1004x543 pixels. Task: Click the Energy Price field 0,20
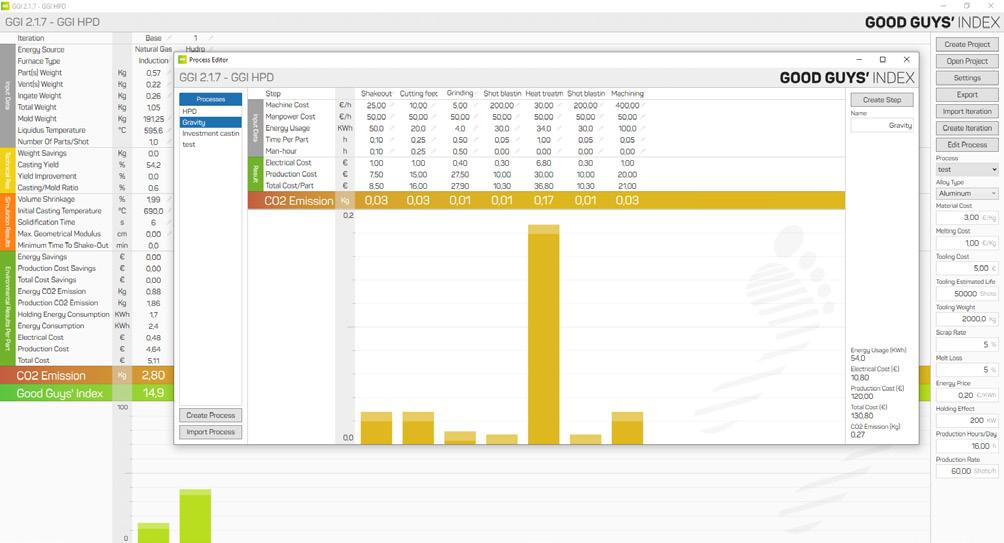(x=967, y=395)
